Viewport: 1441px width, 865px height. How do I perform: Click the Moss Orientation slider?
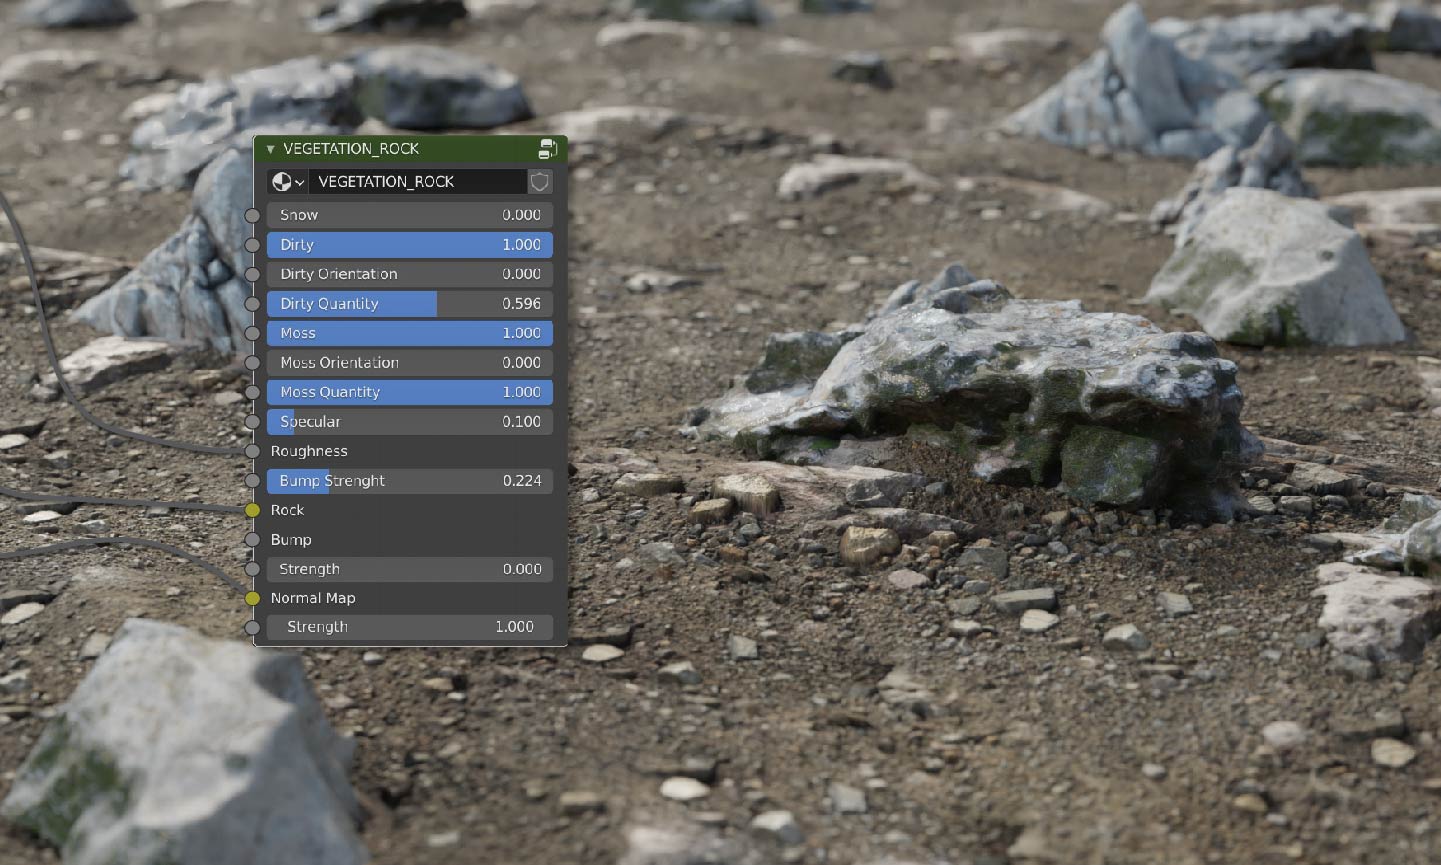point(410,363)
